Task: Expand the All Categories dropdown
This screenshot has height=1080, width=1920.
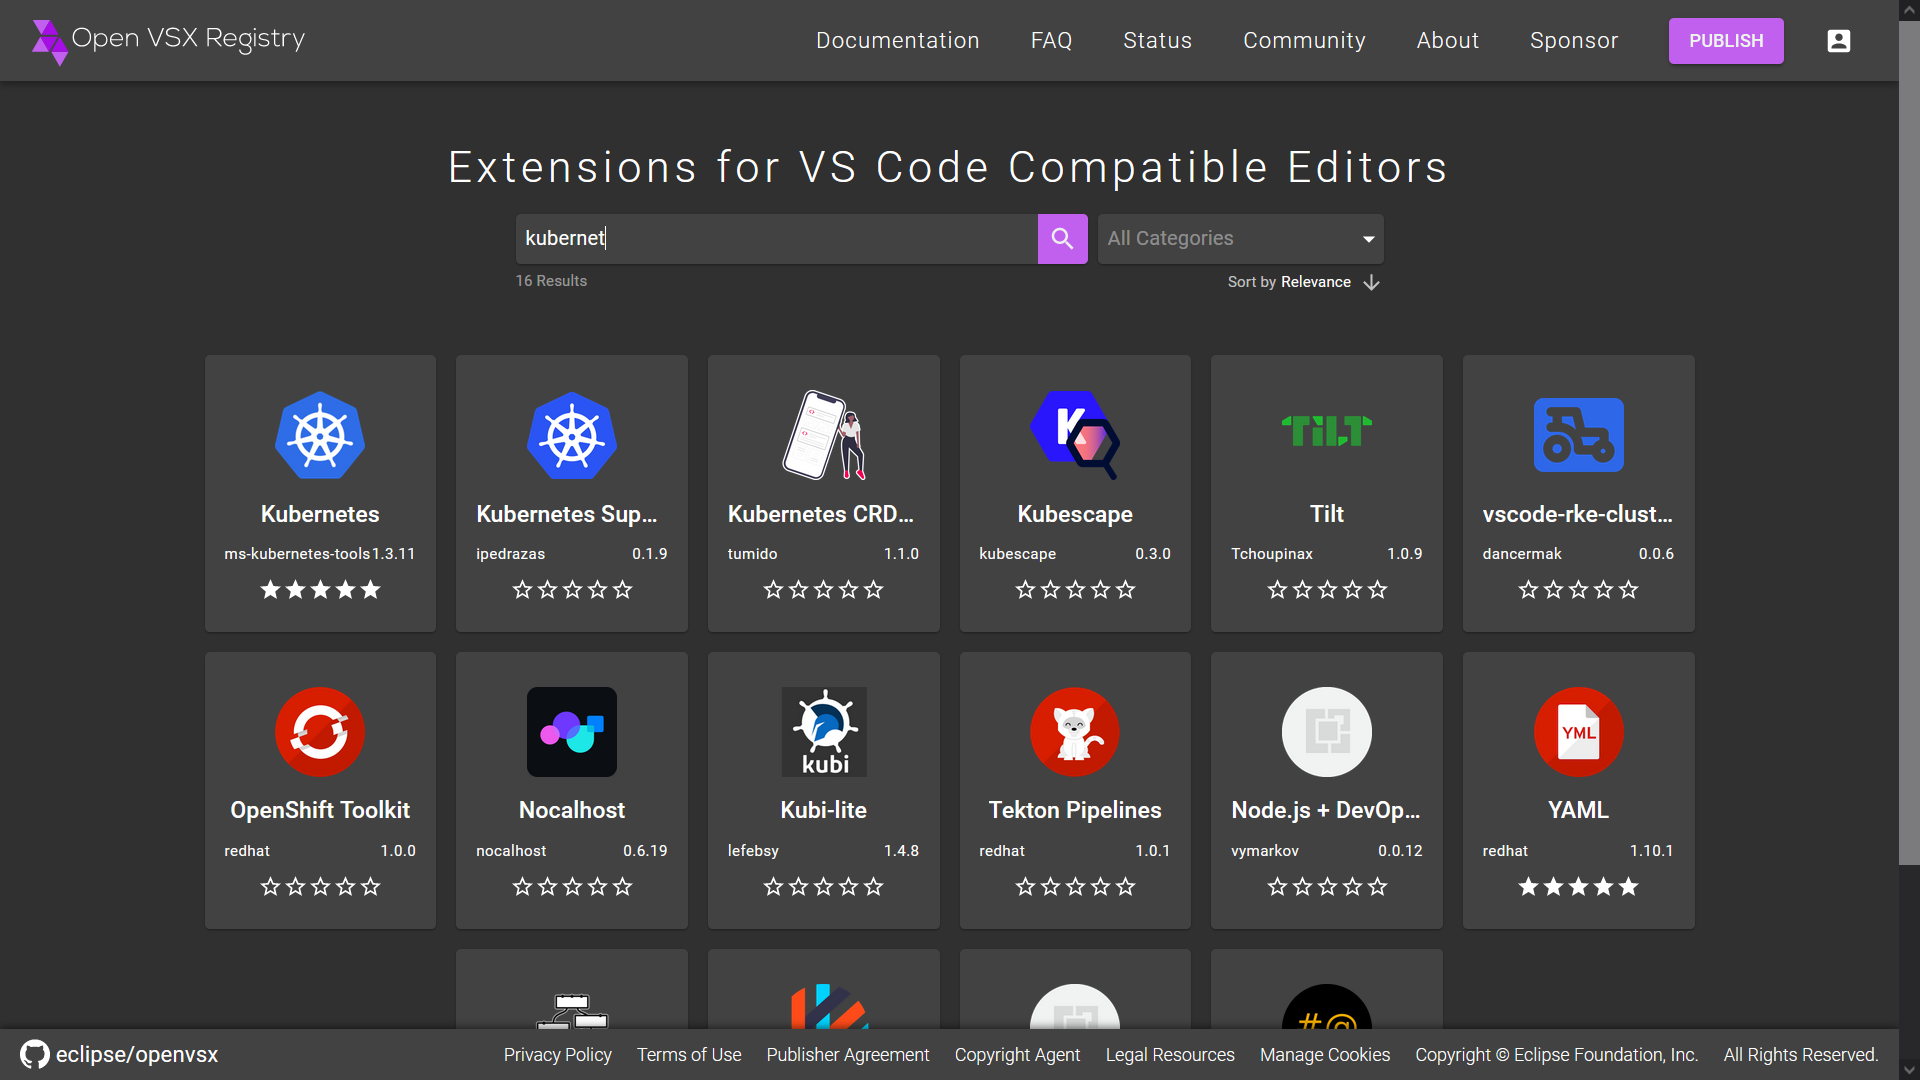Action: (x=1240, y=239)
